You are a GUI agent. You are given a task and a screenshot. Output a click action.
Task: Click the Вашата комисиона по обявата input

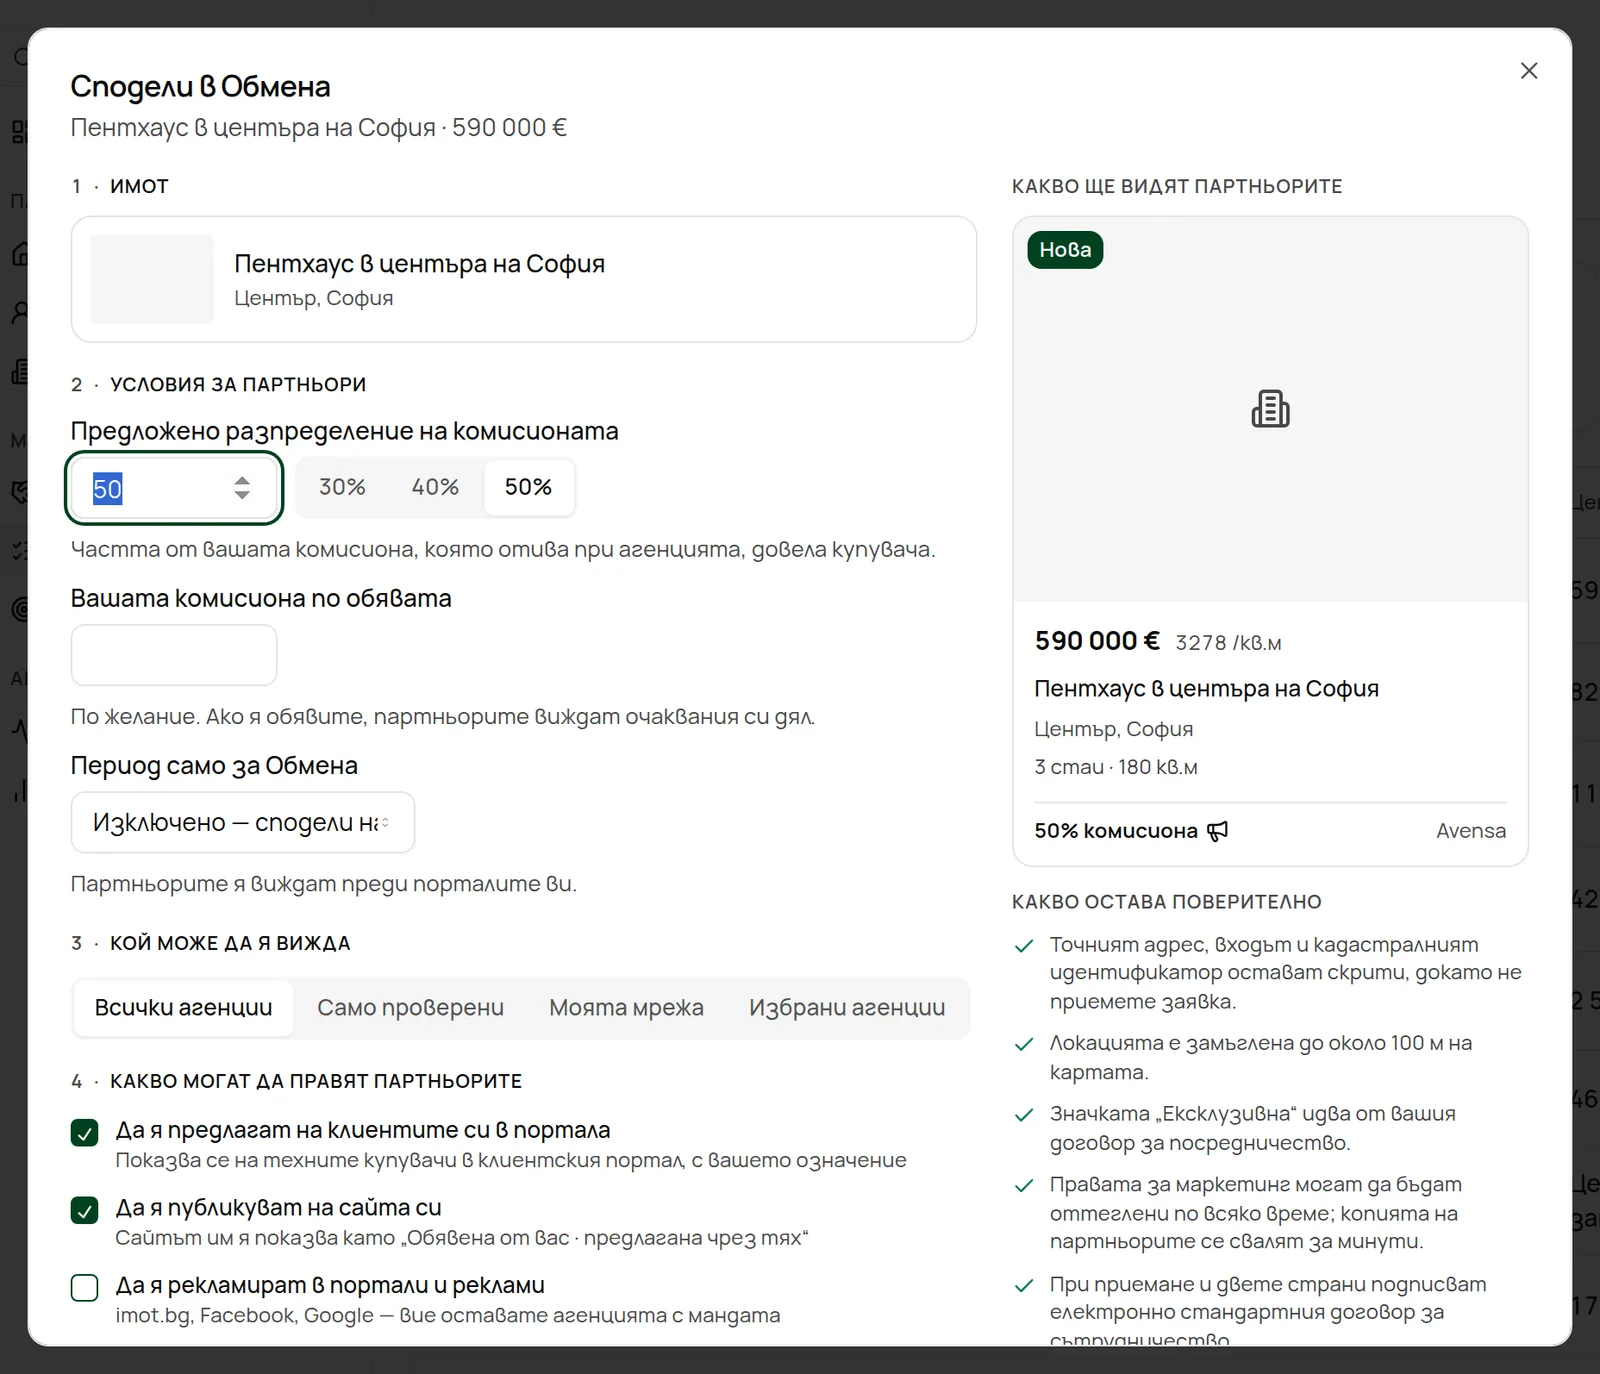click(174, 655)
